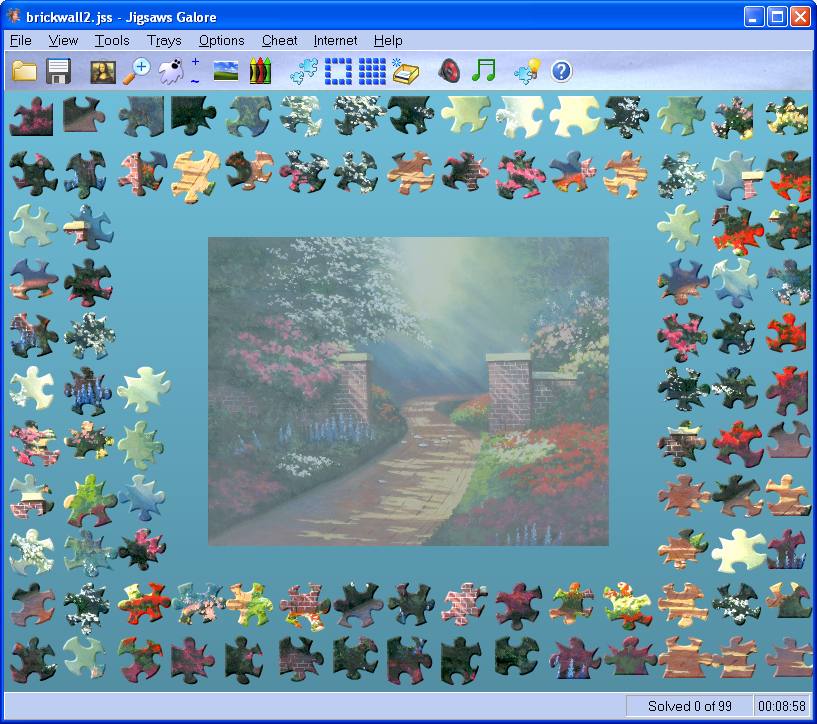Open the File menu
The height and width of the screenshot is (724, 817).
coord(21,41)
